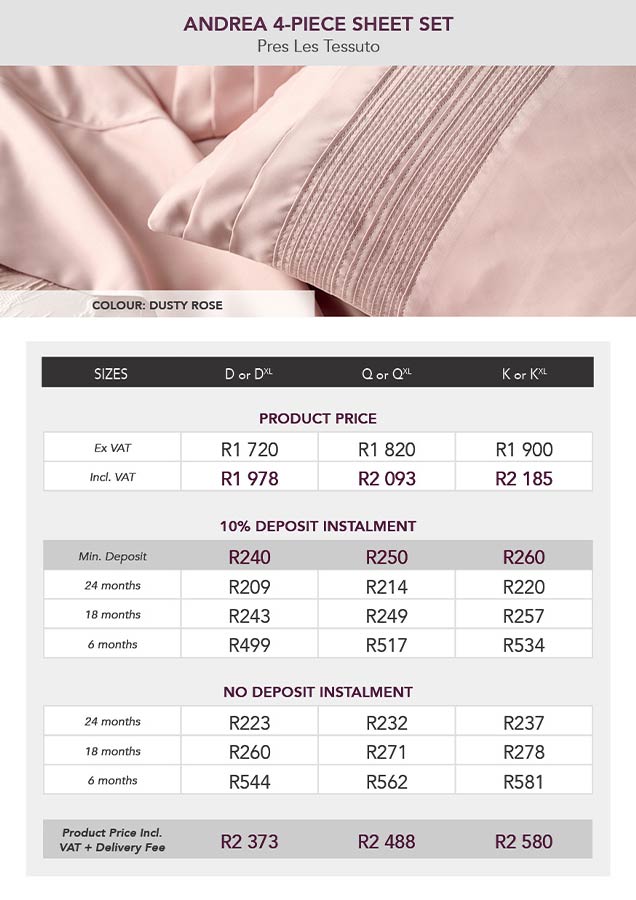Click the R1 720 Ex VAT price

249,449
